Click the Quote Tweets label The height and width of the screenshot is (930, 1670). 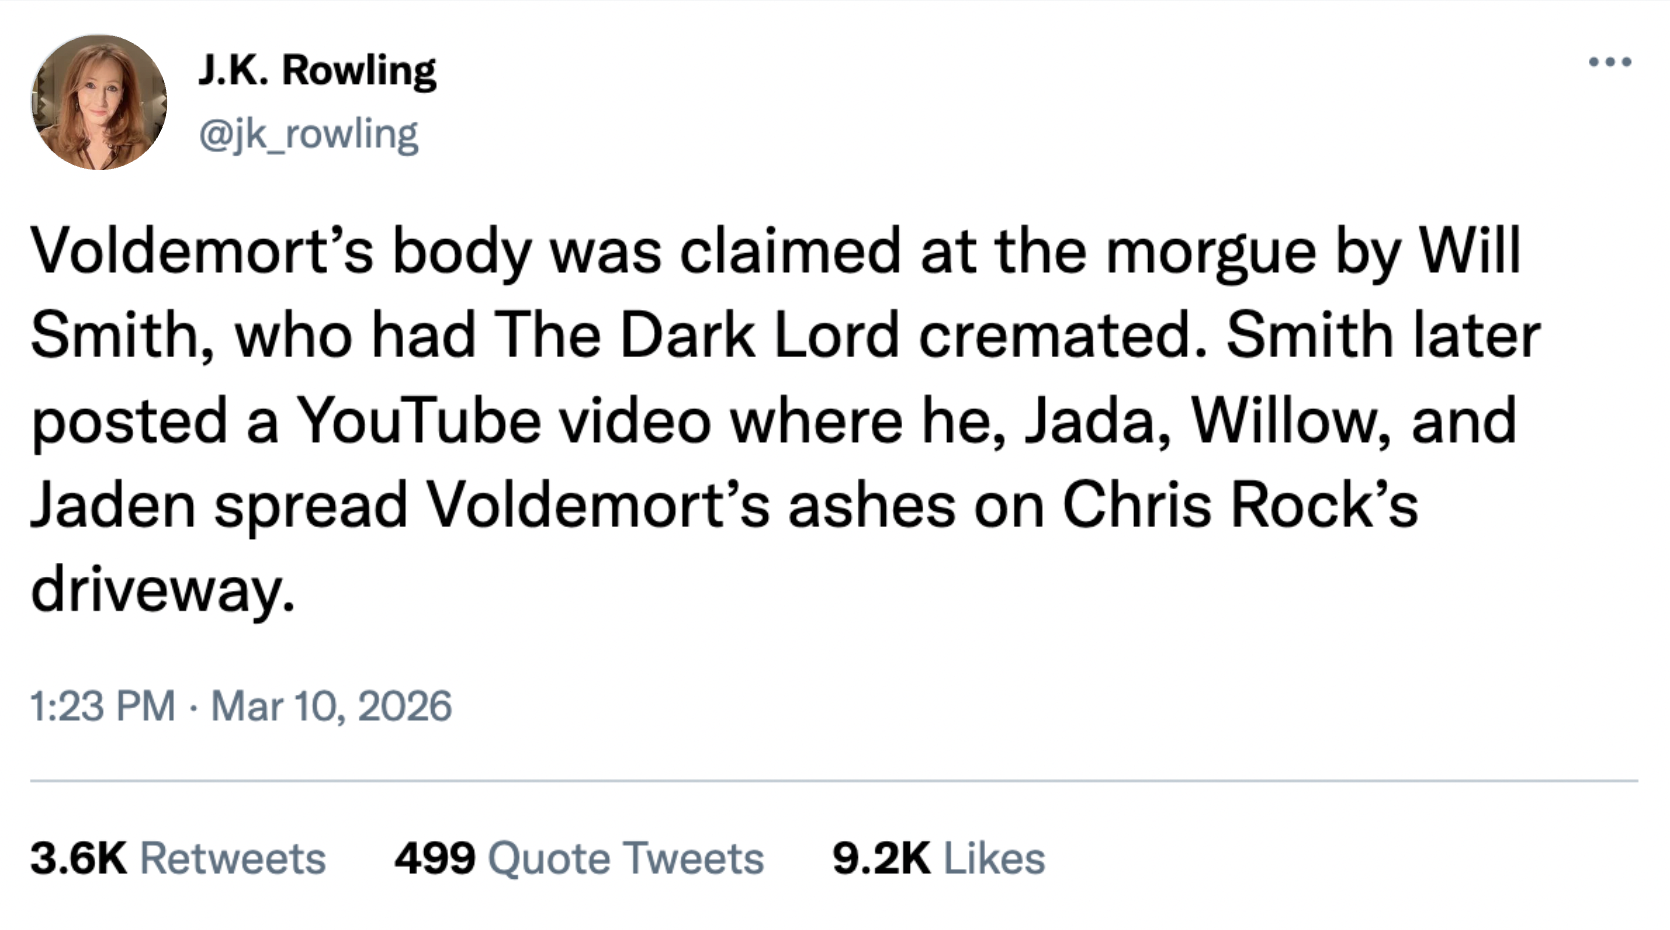tap(626, 858)
